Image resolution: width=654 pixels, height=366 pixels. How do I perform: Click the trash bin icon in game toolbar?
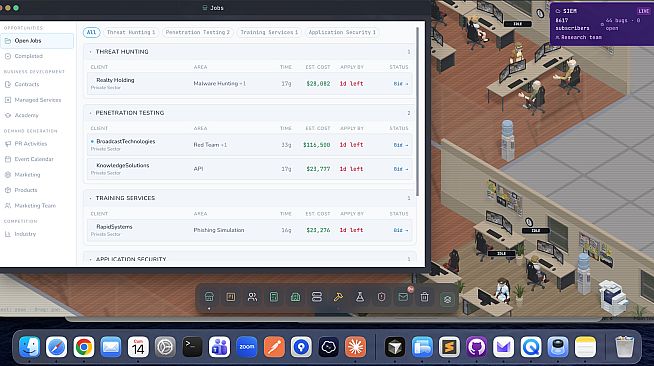(425, 297)
